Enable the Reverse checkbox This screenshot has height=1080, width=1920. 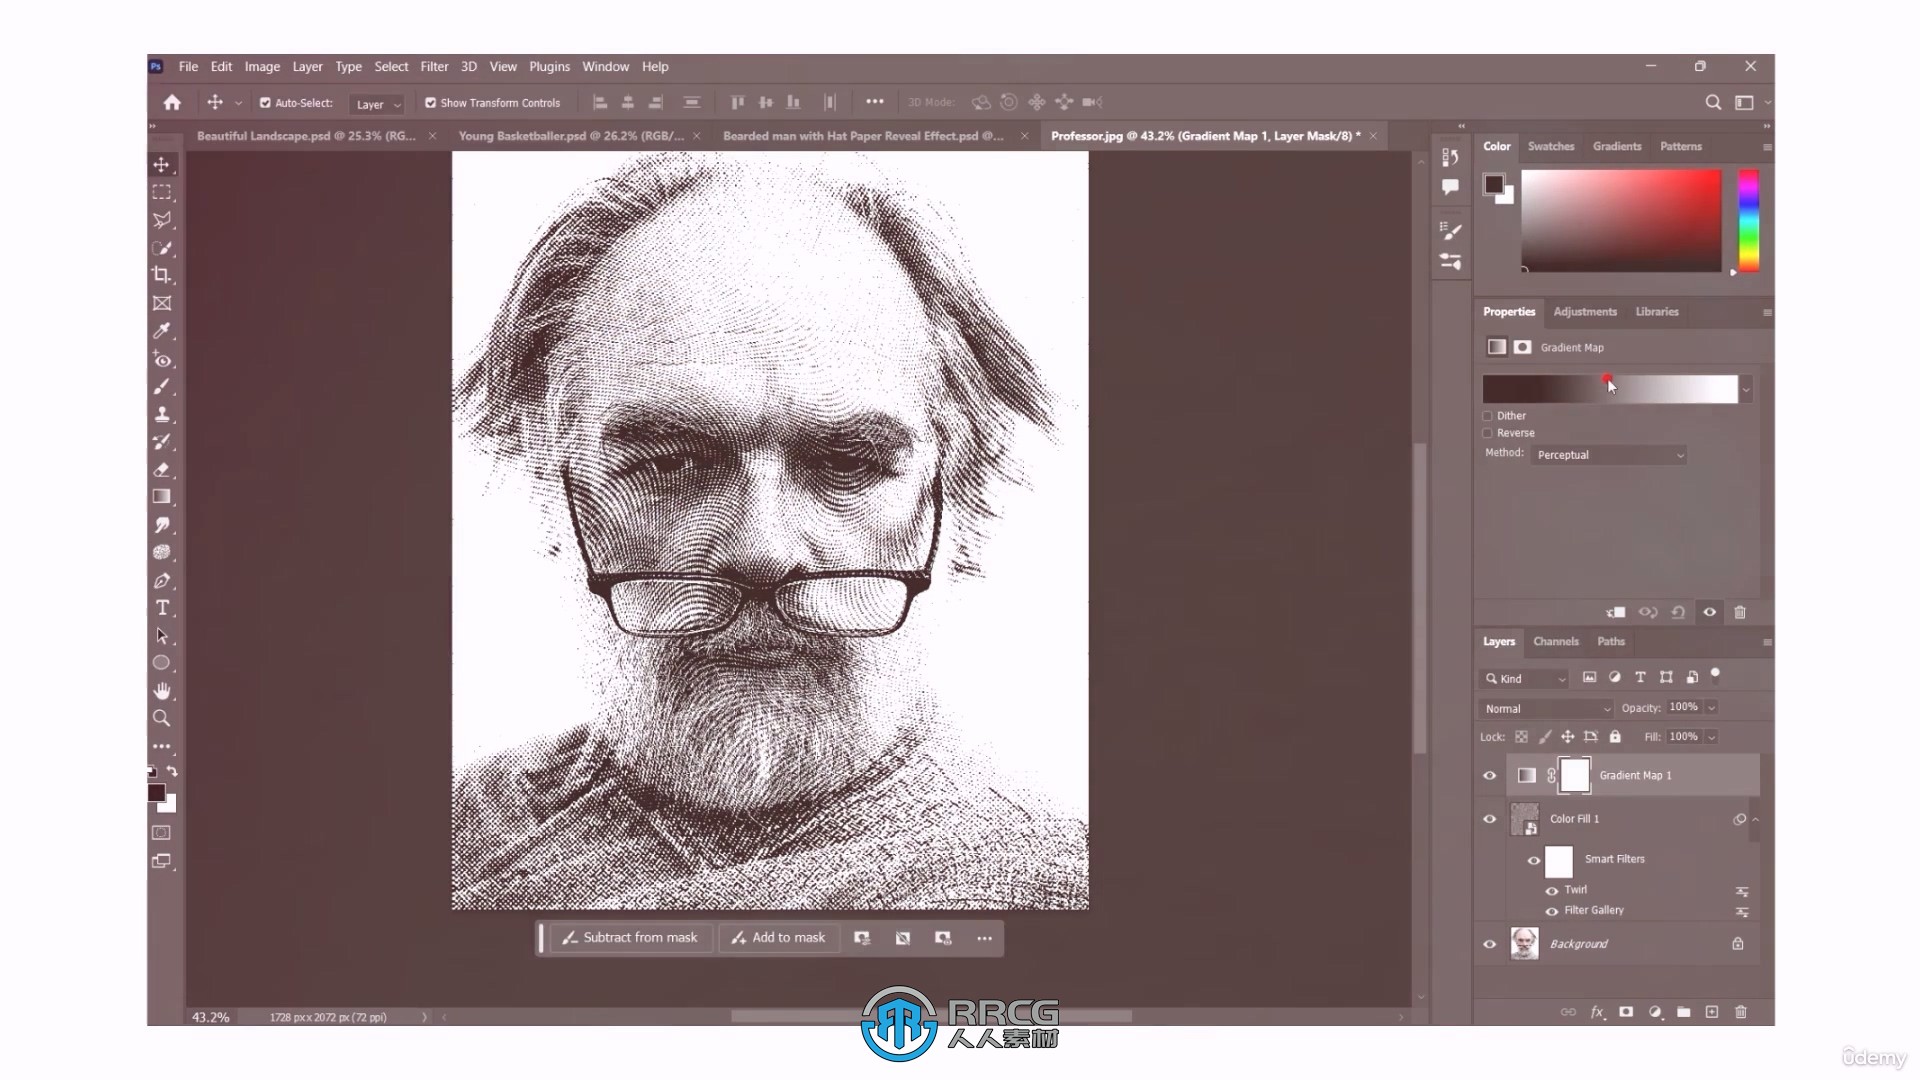pos(1487,431)
